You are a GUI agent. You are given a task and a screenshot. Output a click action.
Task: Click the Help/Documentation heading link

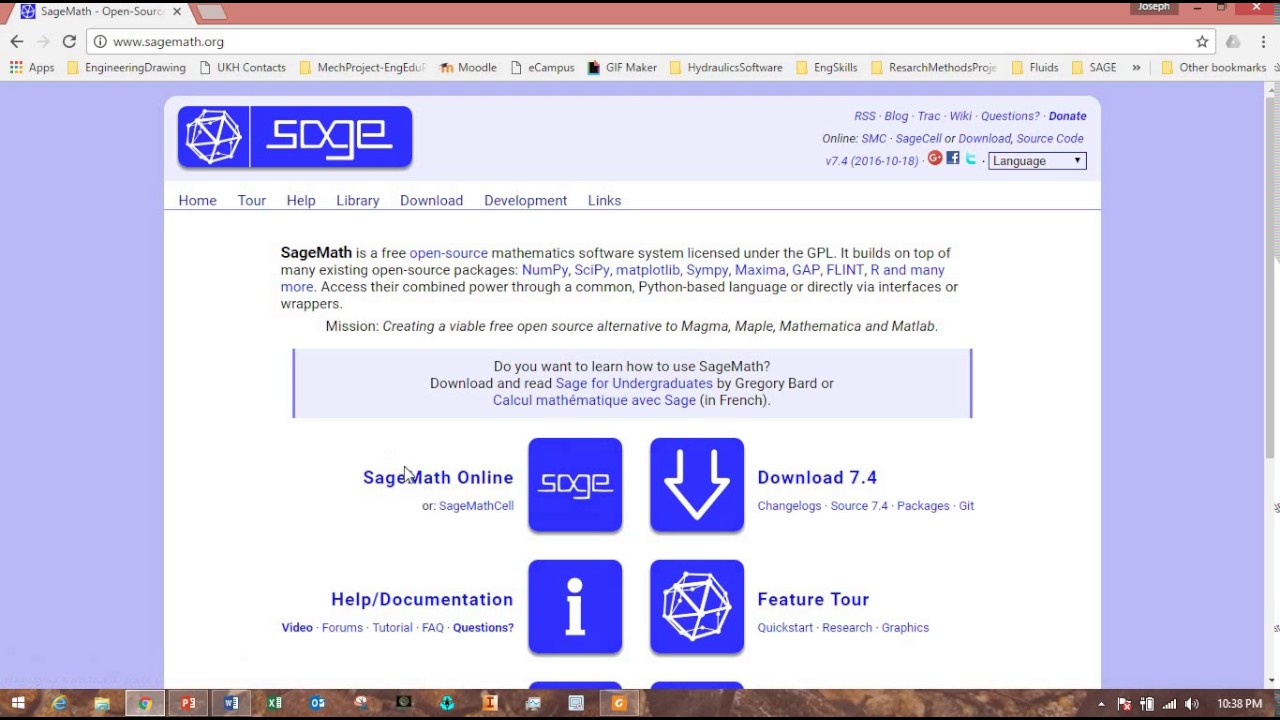click(x=422, y=600)
